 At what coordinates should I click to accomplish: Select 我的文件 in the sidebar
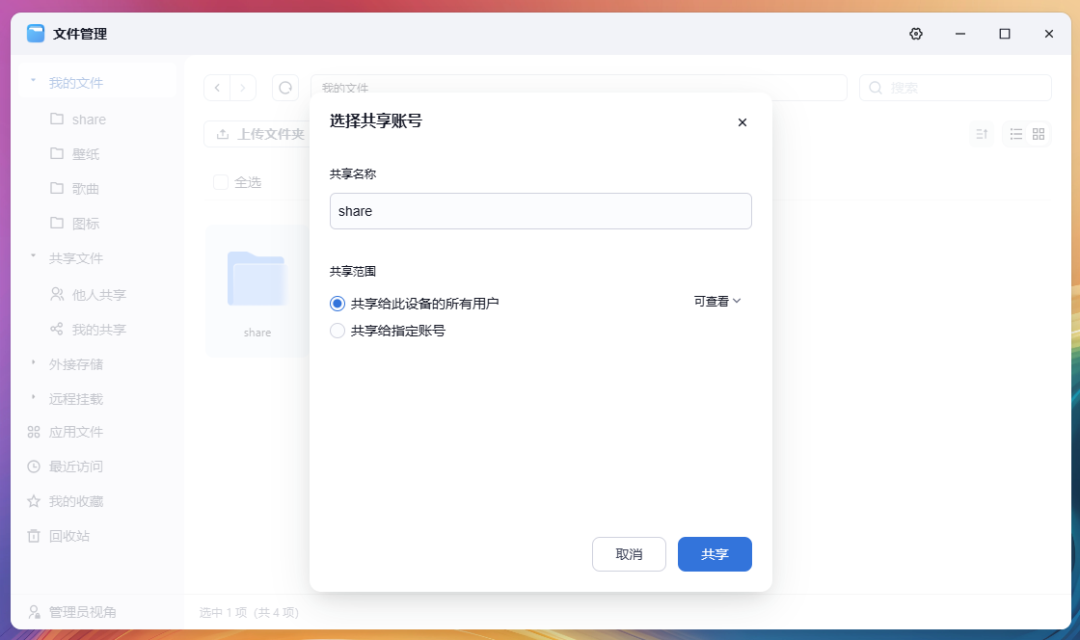[x=76, y=83]
